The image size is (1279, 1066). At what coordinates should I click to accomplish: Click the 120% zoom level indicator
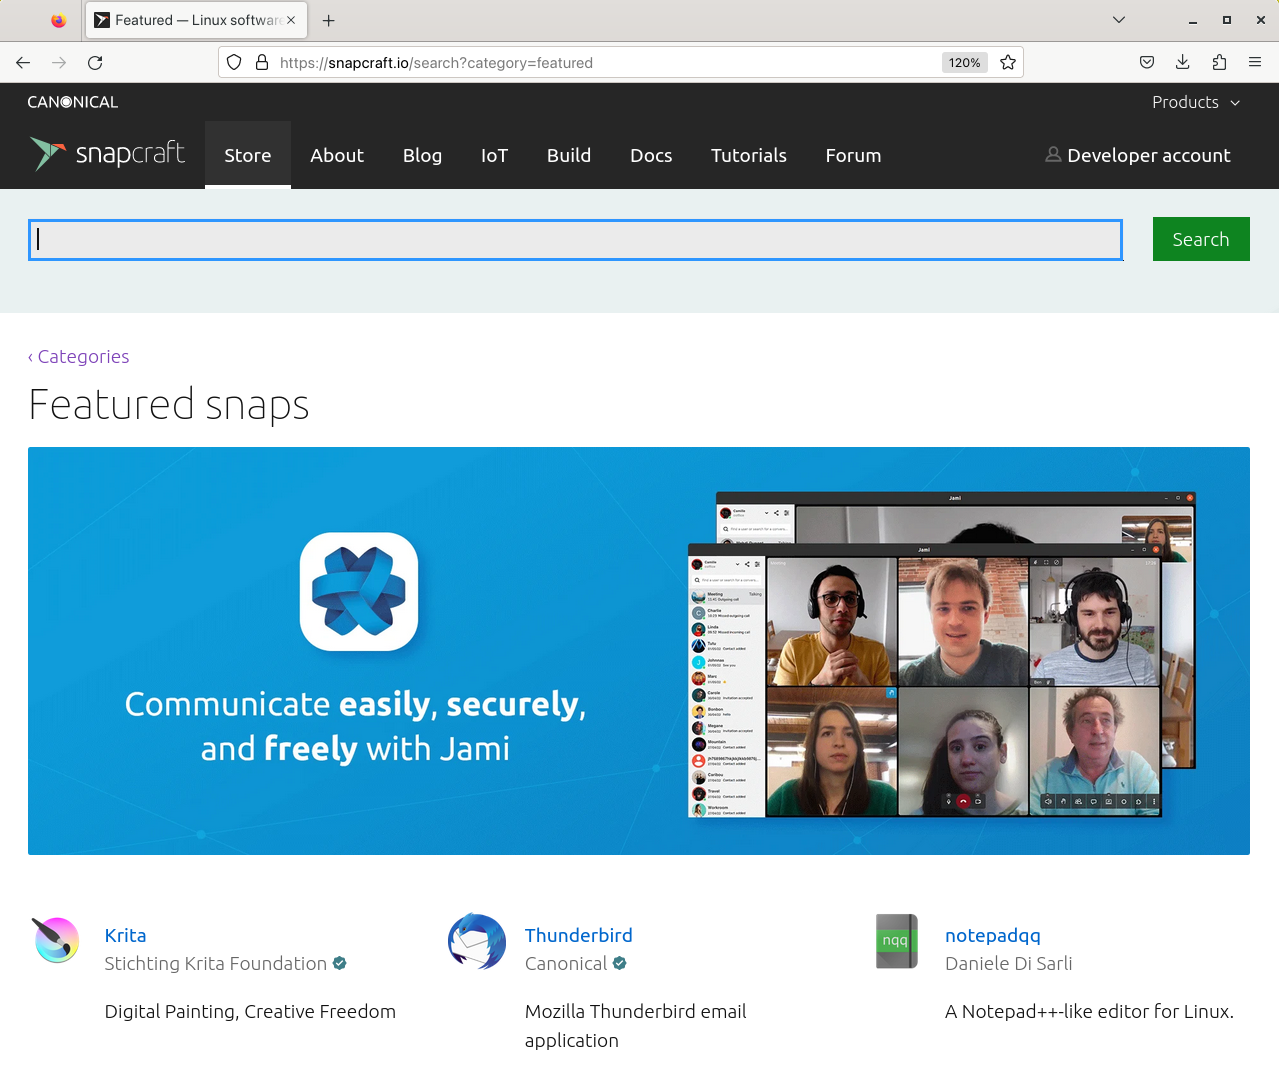[x=964, y=62]
